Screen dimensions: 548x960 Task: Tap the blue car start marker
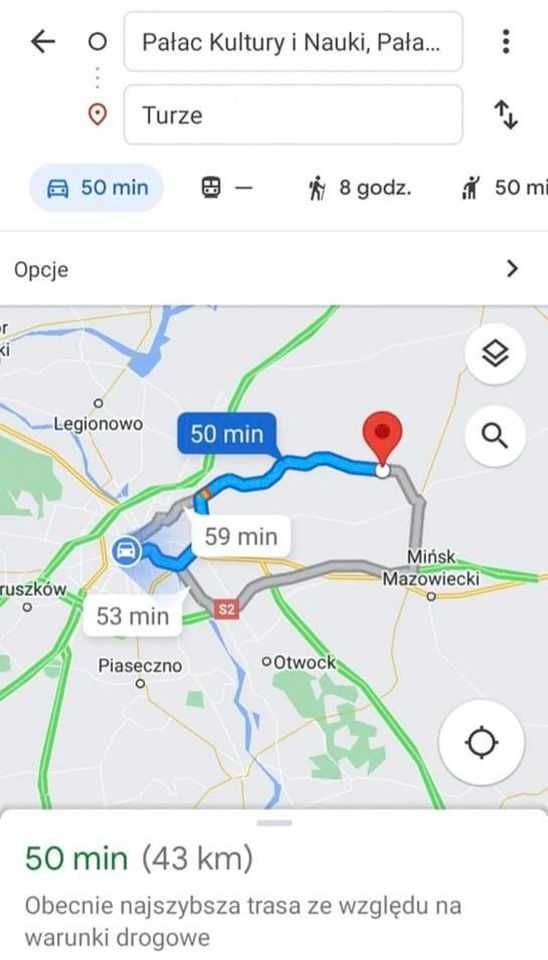point(127,551)
